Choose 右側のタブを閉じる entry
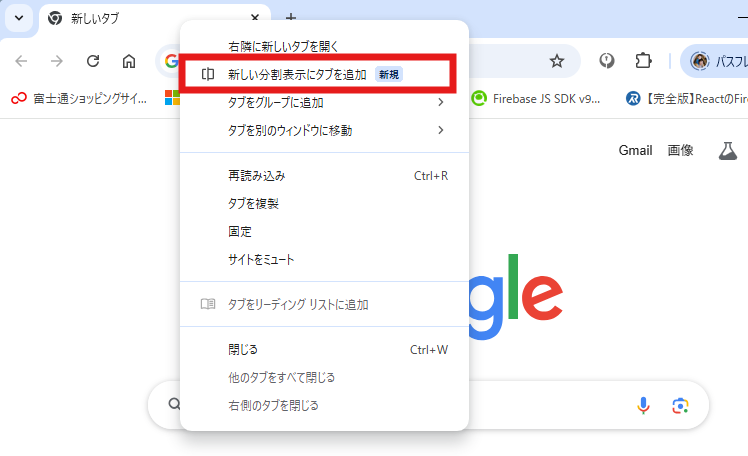Screen dimensions: 748x456 (x=324, y=405)
